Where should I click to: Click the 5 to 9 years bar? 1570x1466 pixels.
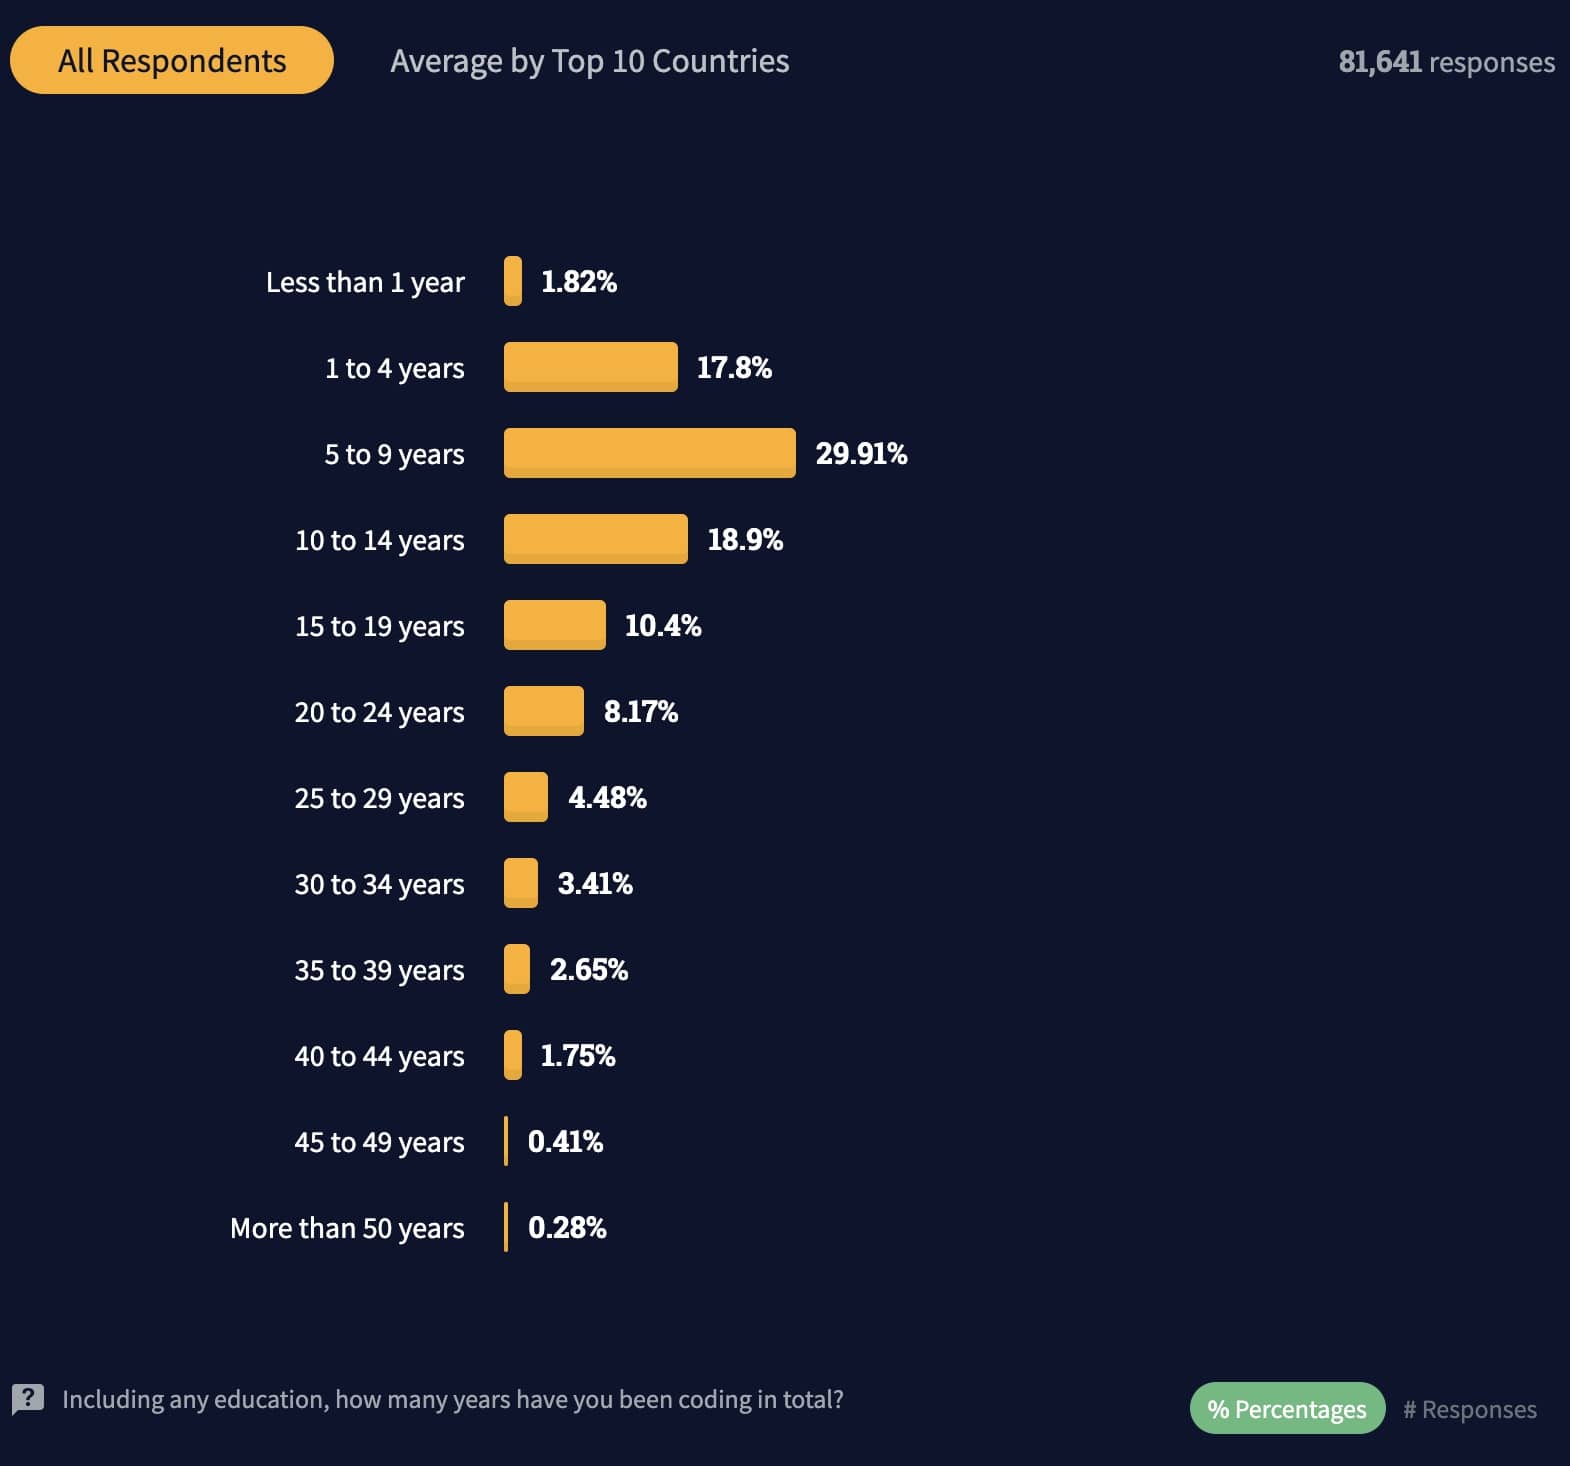(649, 453)
